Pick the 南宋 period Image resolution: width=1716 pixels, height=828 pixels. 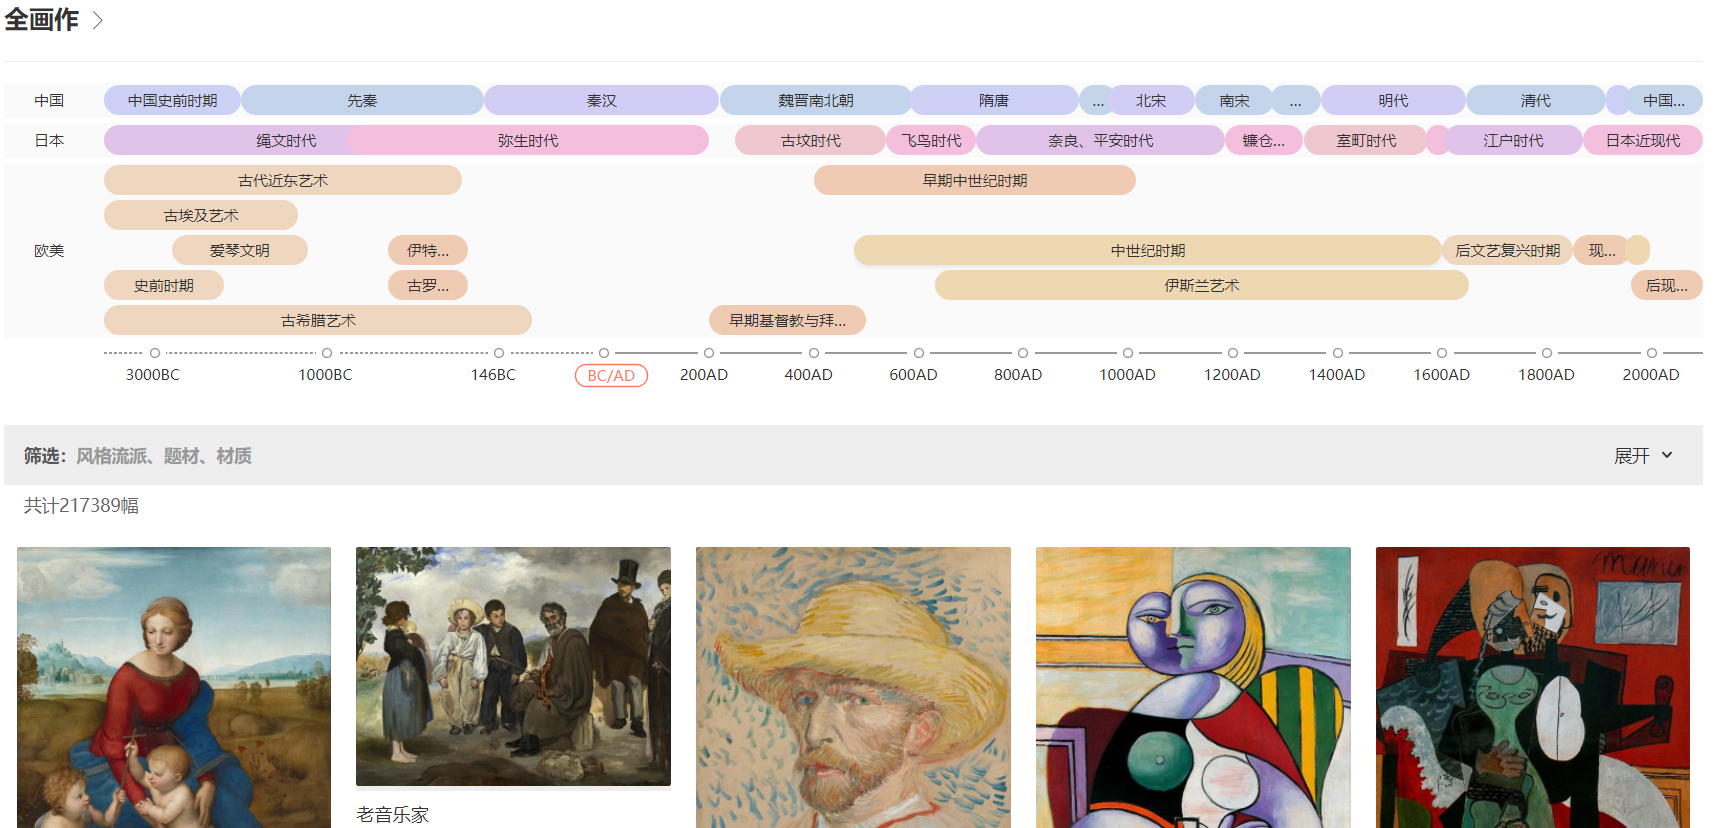point(1234,100)
